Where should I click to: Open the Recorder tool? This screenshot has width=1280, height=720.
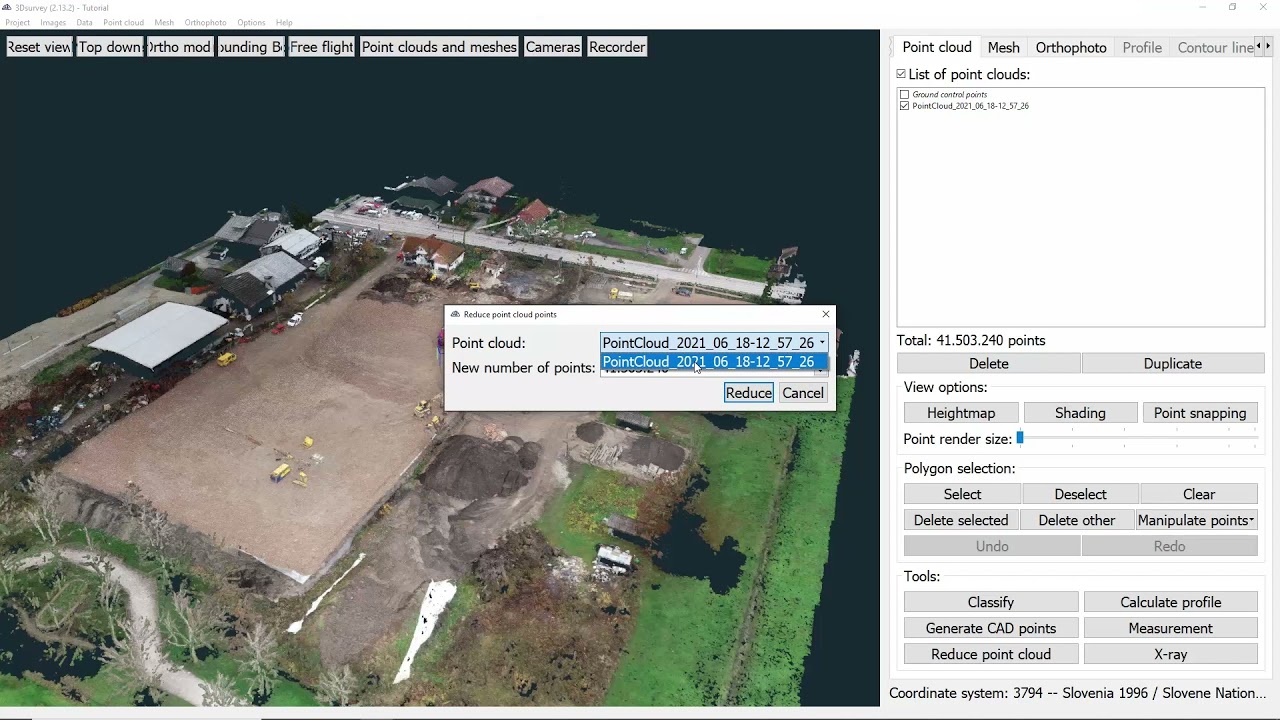click(617, 47)
